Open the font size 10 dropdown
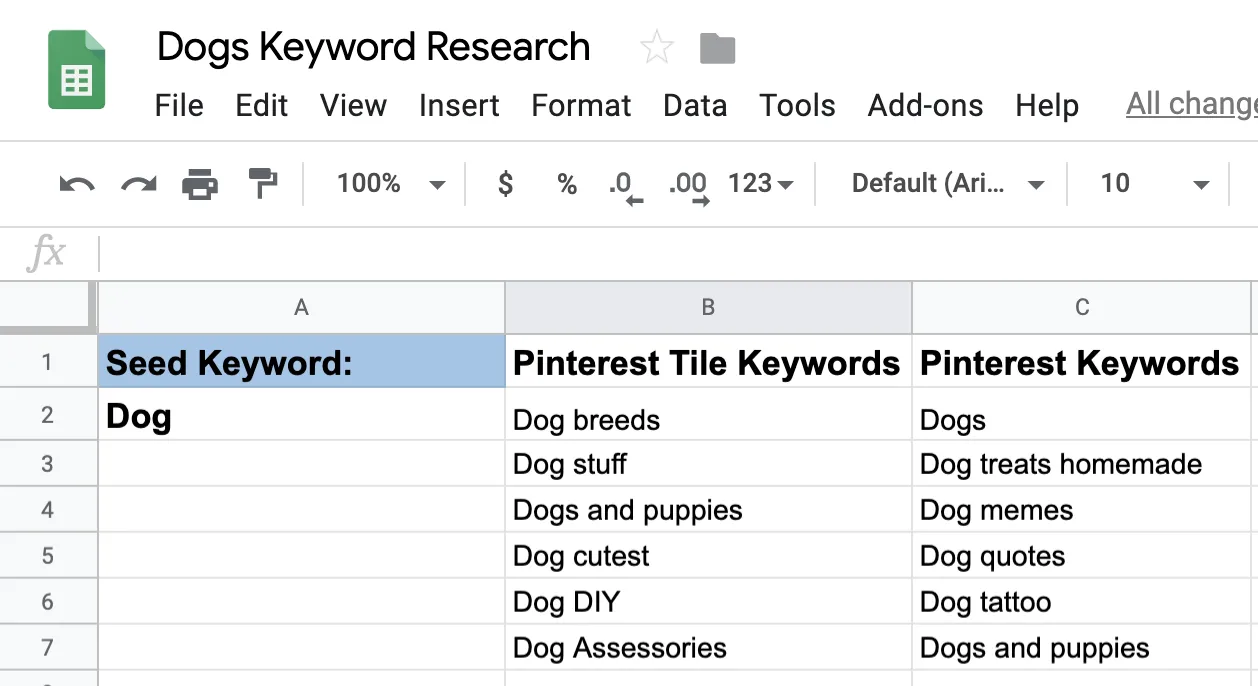The width and height of the screenshot is (1258, 686). [x=1154, y=184]
